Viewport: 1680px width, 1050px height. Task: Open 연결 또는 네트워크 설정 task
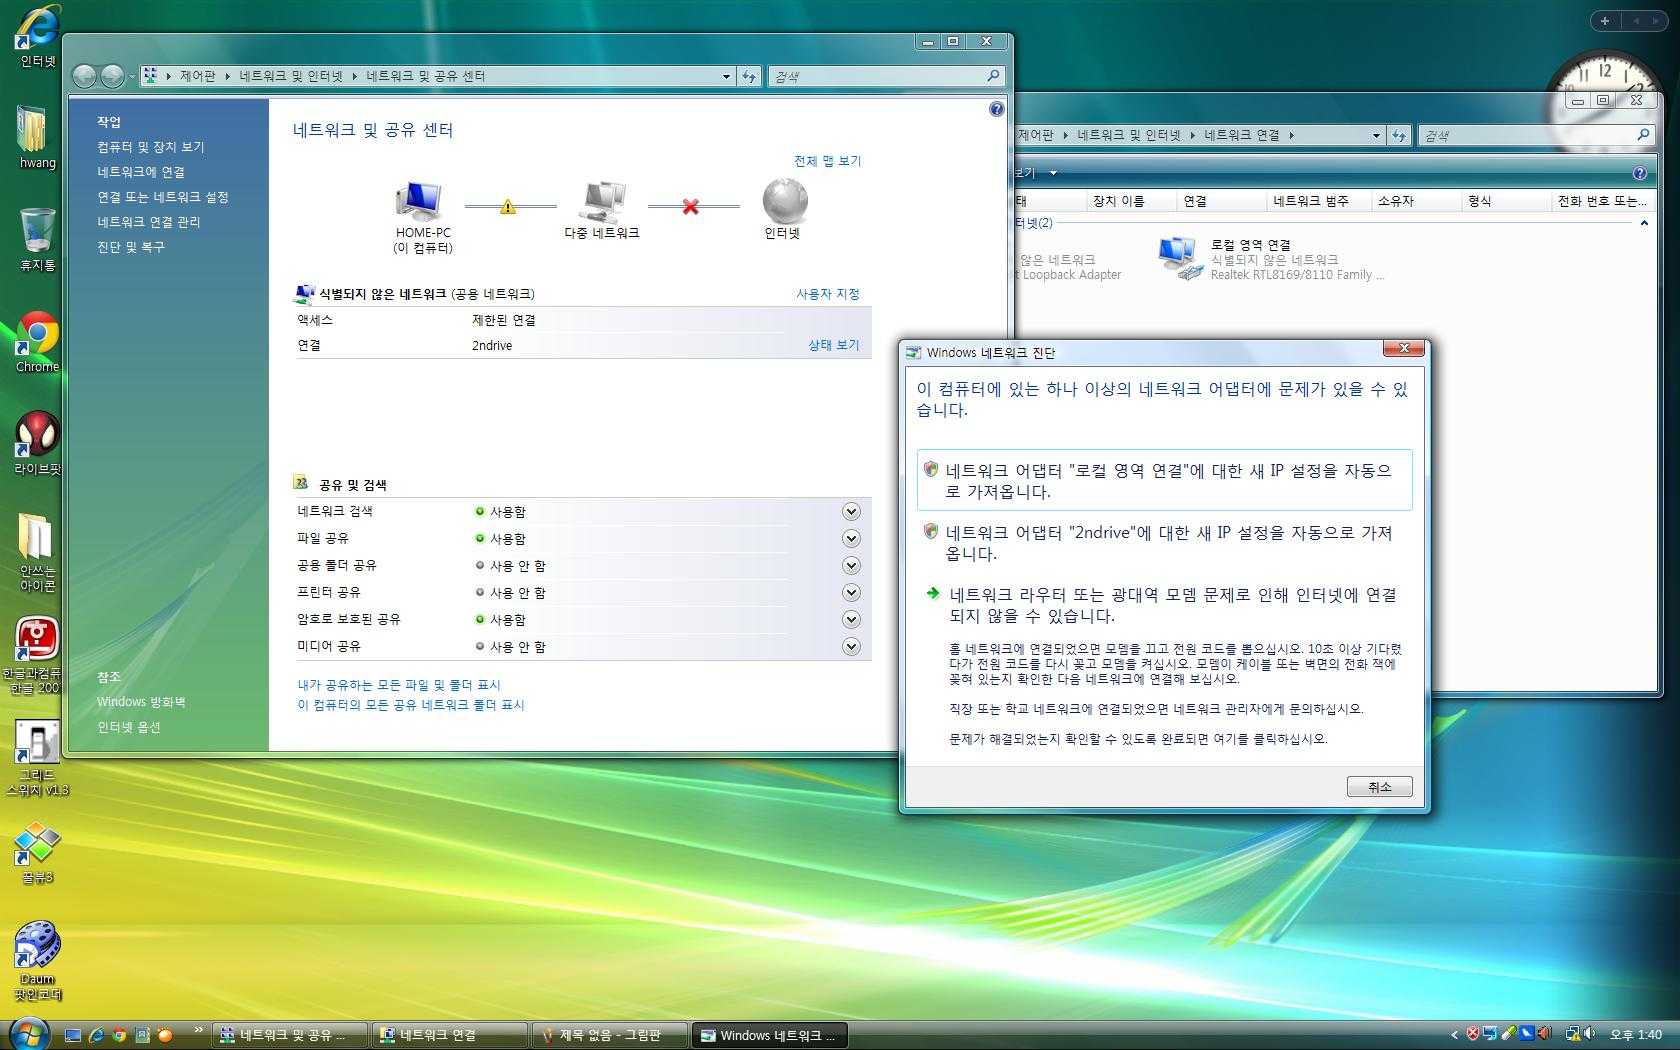click(162, 197)
